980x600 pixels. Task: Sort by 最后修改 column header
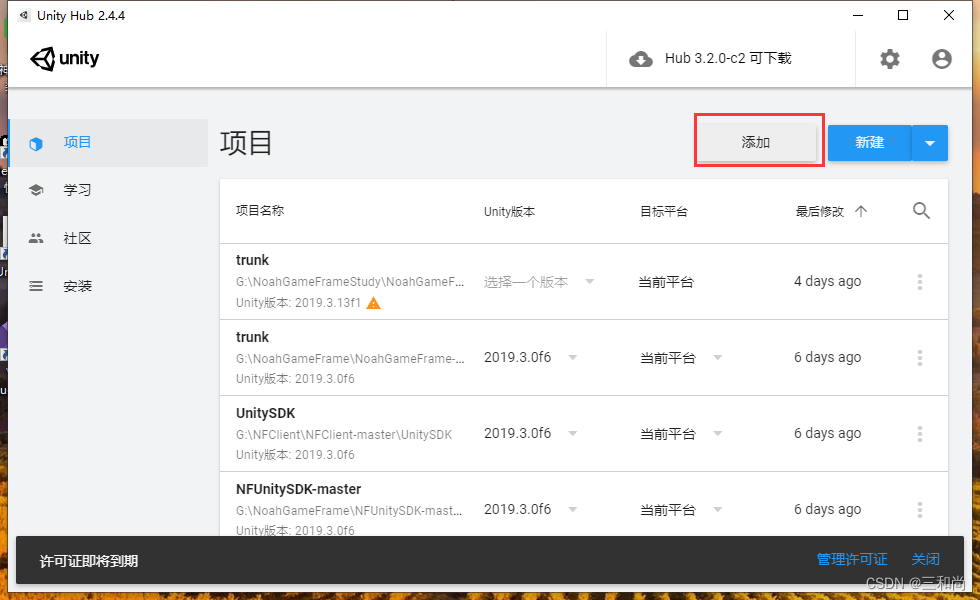tap(819, 211)
